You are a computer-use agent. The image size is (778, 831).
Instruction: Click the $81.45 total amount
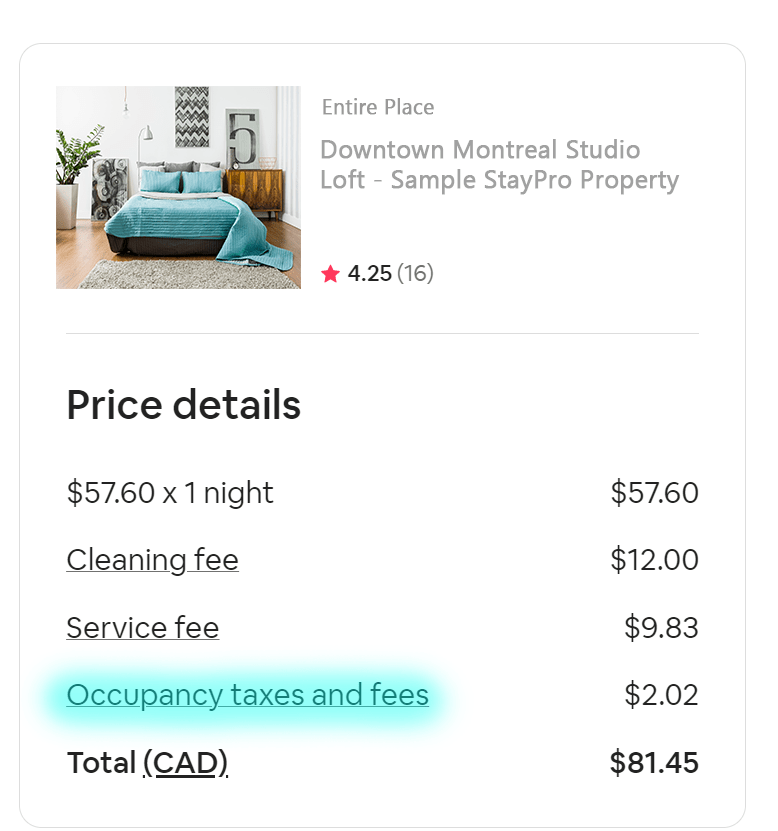pos(654,763)
